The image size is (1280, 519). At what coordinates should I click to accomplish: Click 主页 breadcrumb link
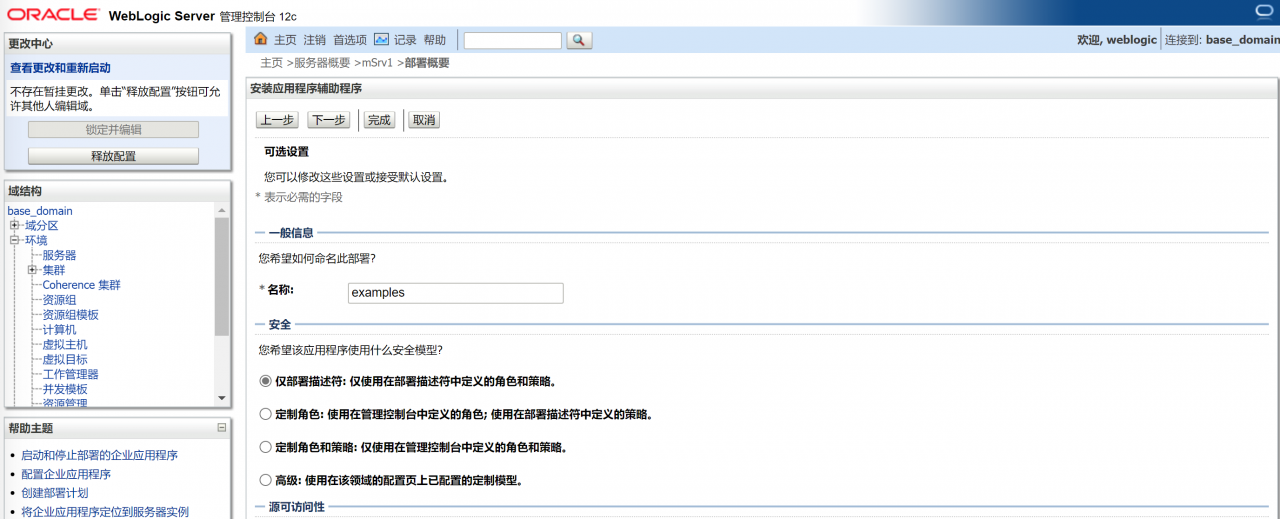click(x=272, y=63)
